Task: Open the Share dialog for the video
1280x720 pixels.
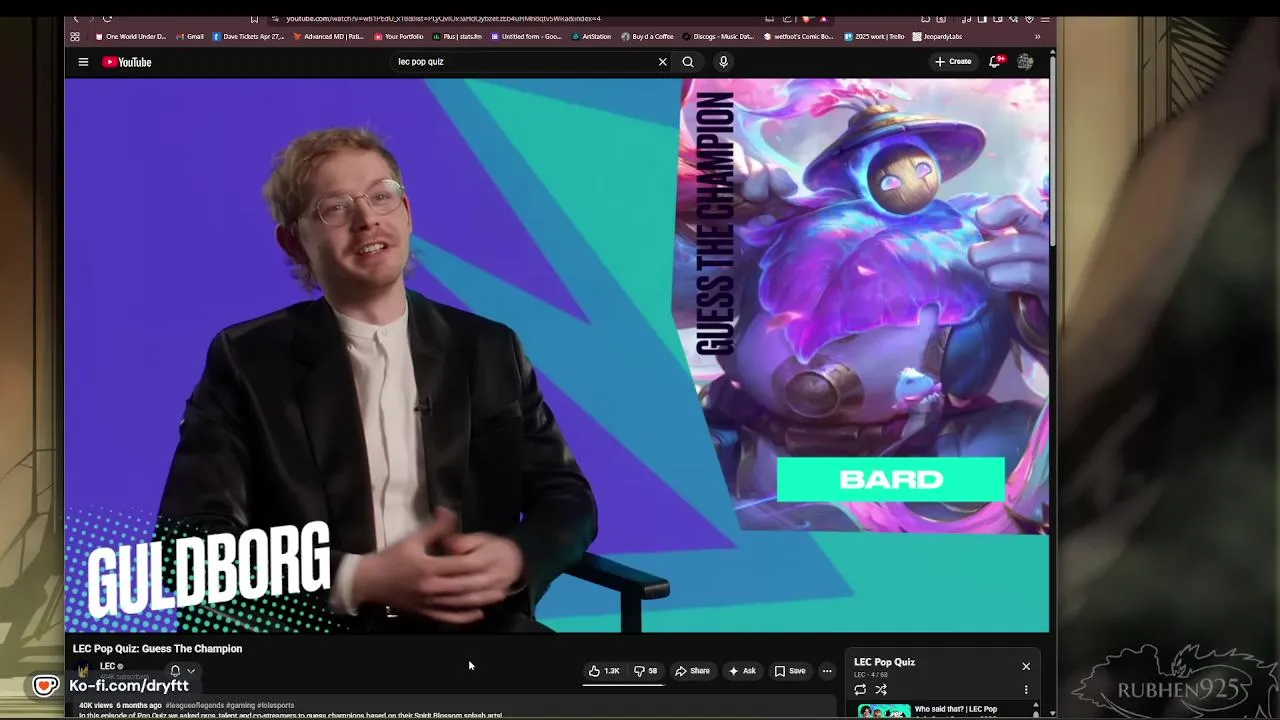Action: point(692,671)
